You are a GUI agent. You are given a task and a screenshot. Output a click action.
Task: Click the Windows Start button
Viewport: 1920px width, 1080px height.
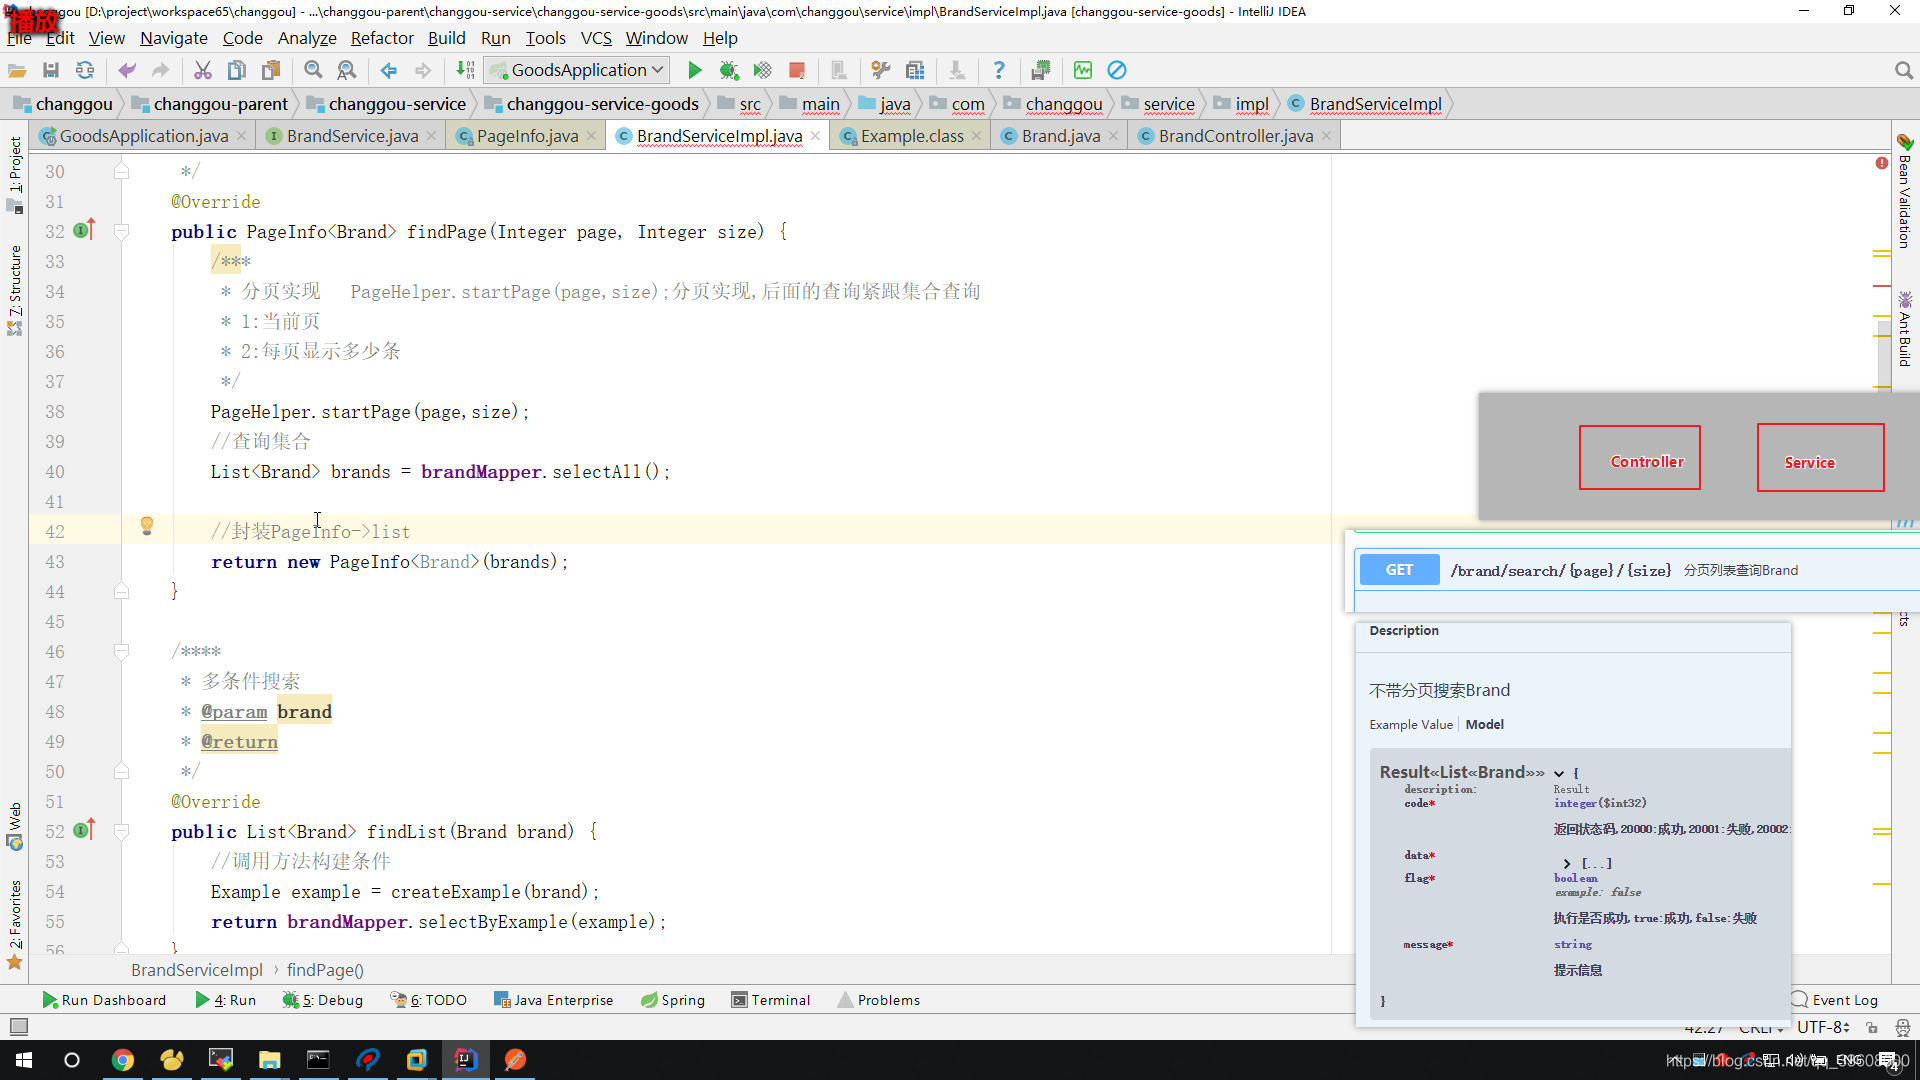[x=24, y=1060]
